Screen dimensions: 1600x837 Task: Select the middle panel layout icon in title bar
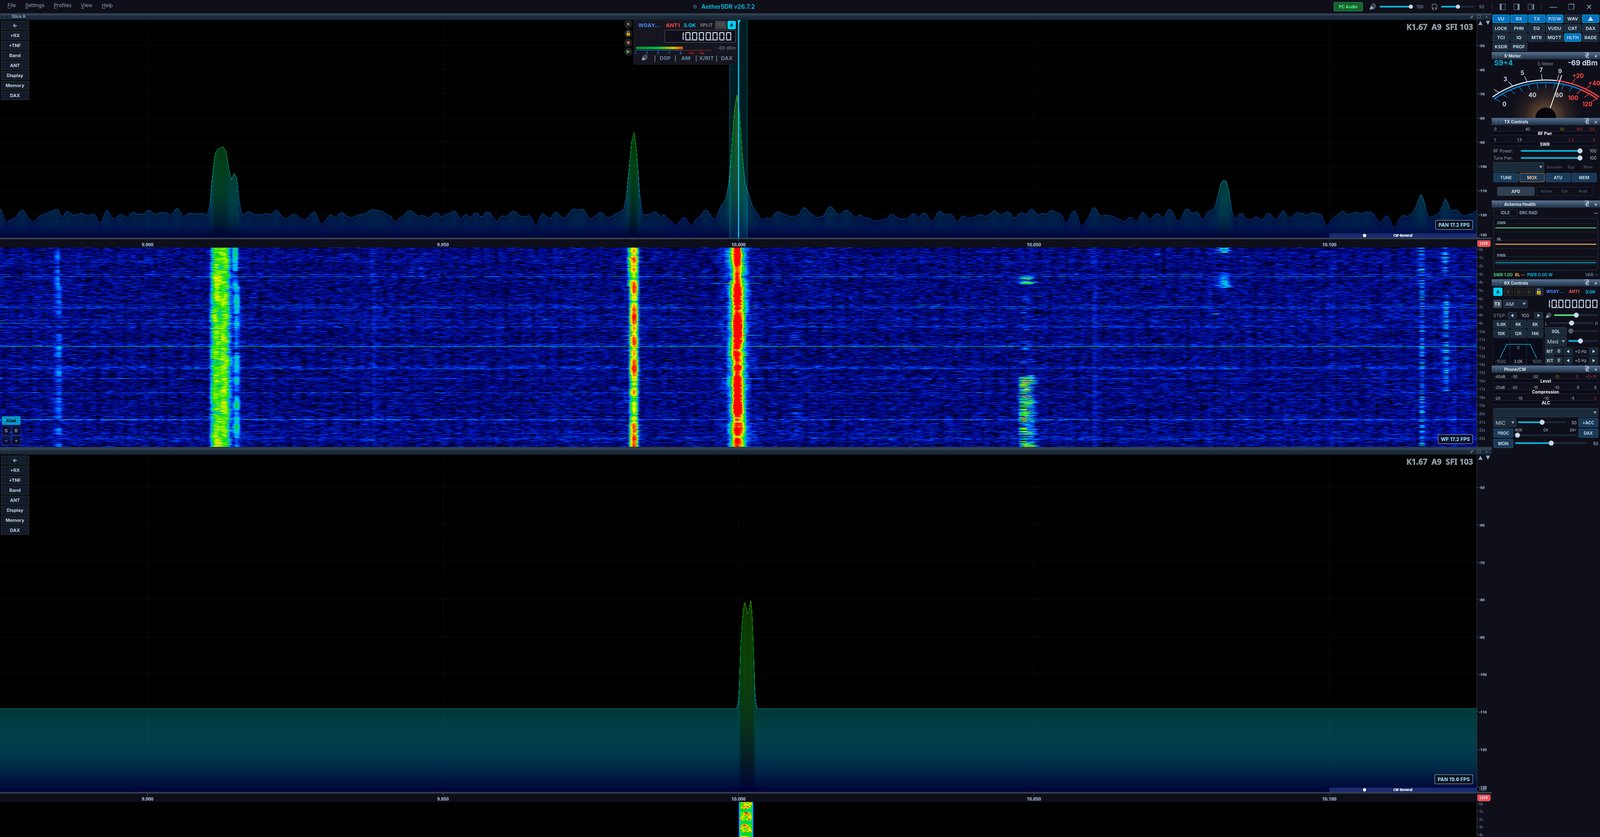coord(1516,7)
